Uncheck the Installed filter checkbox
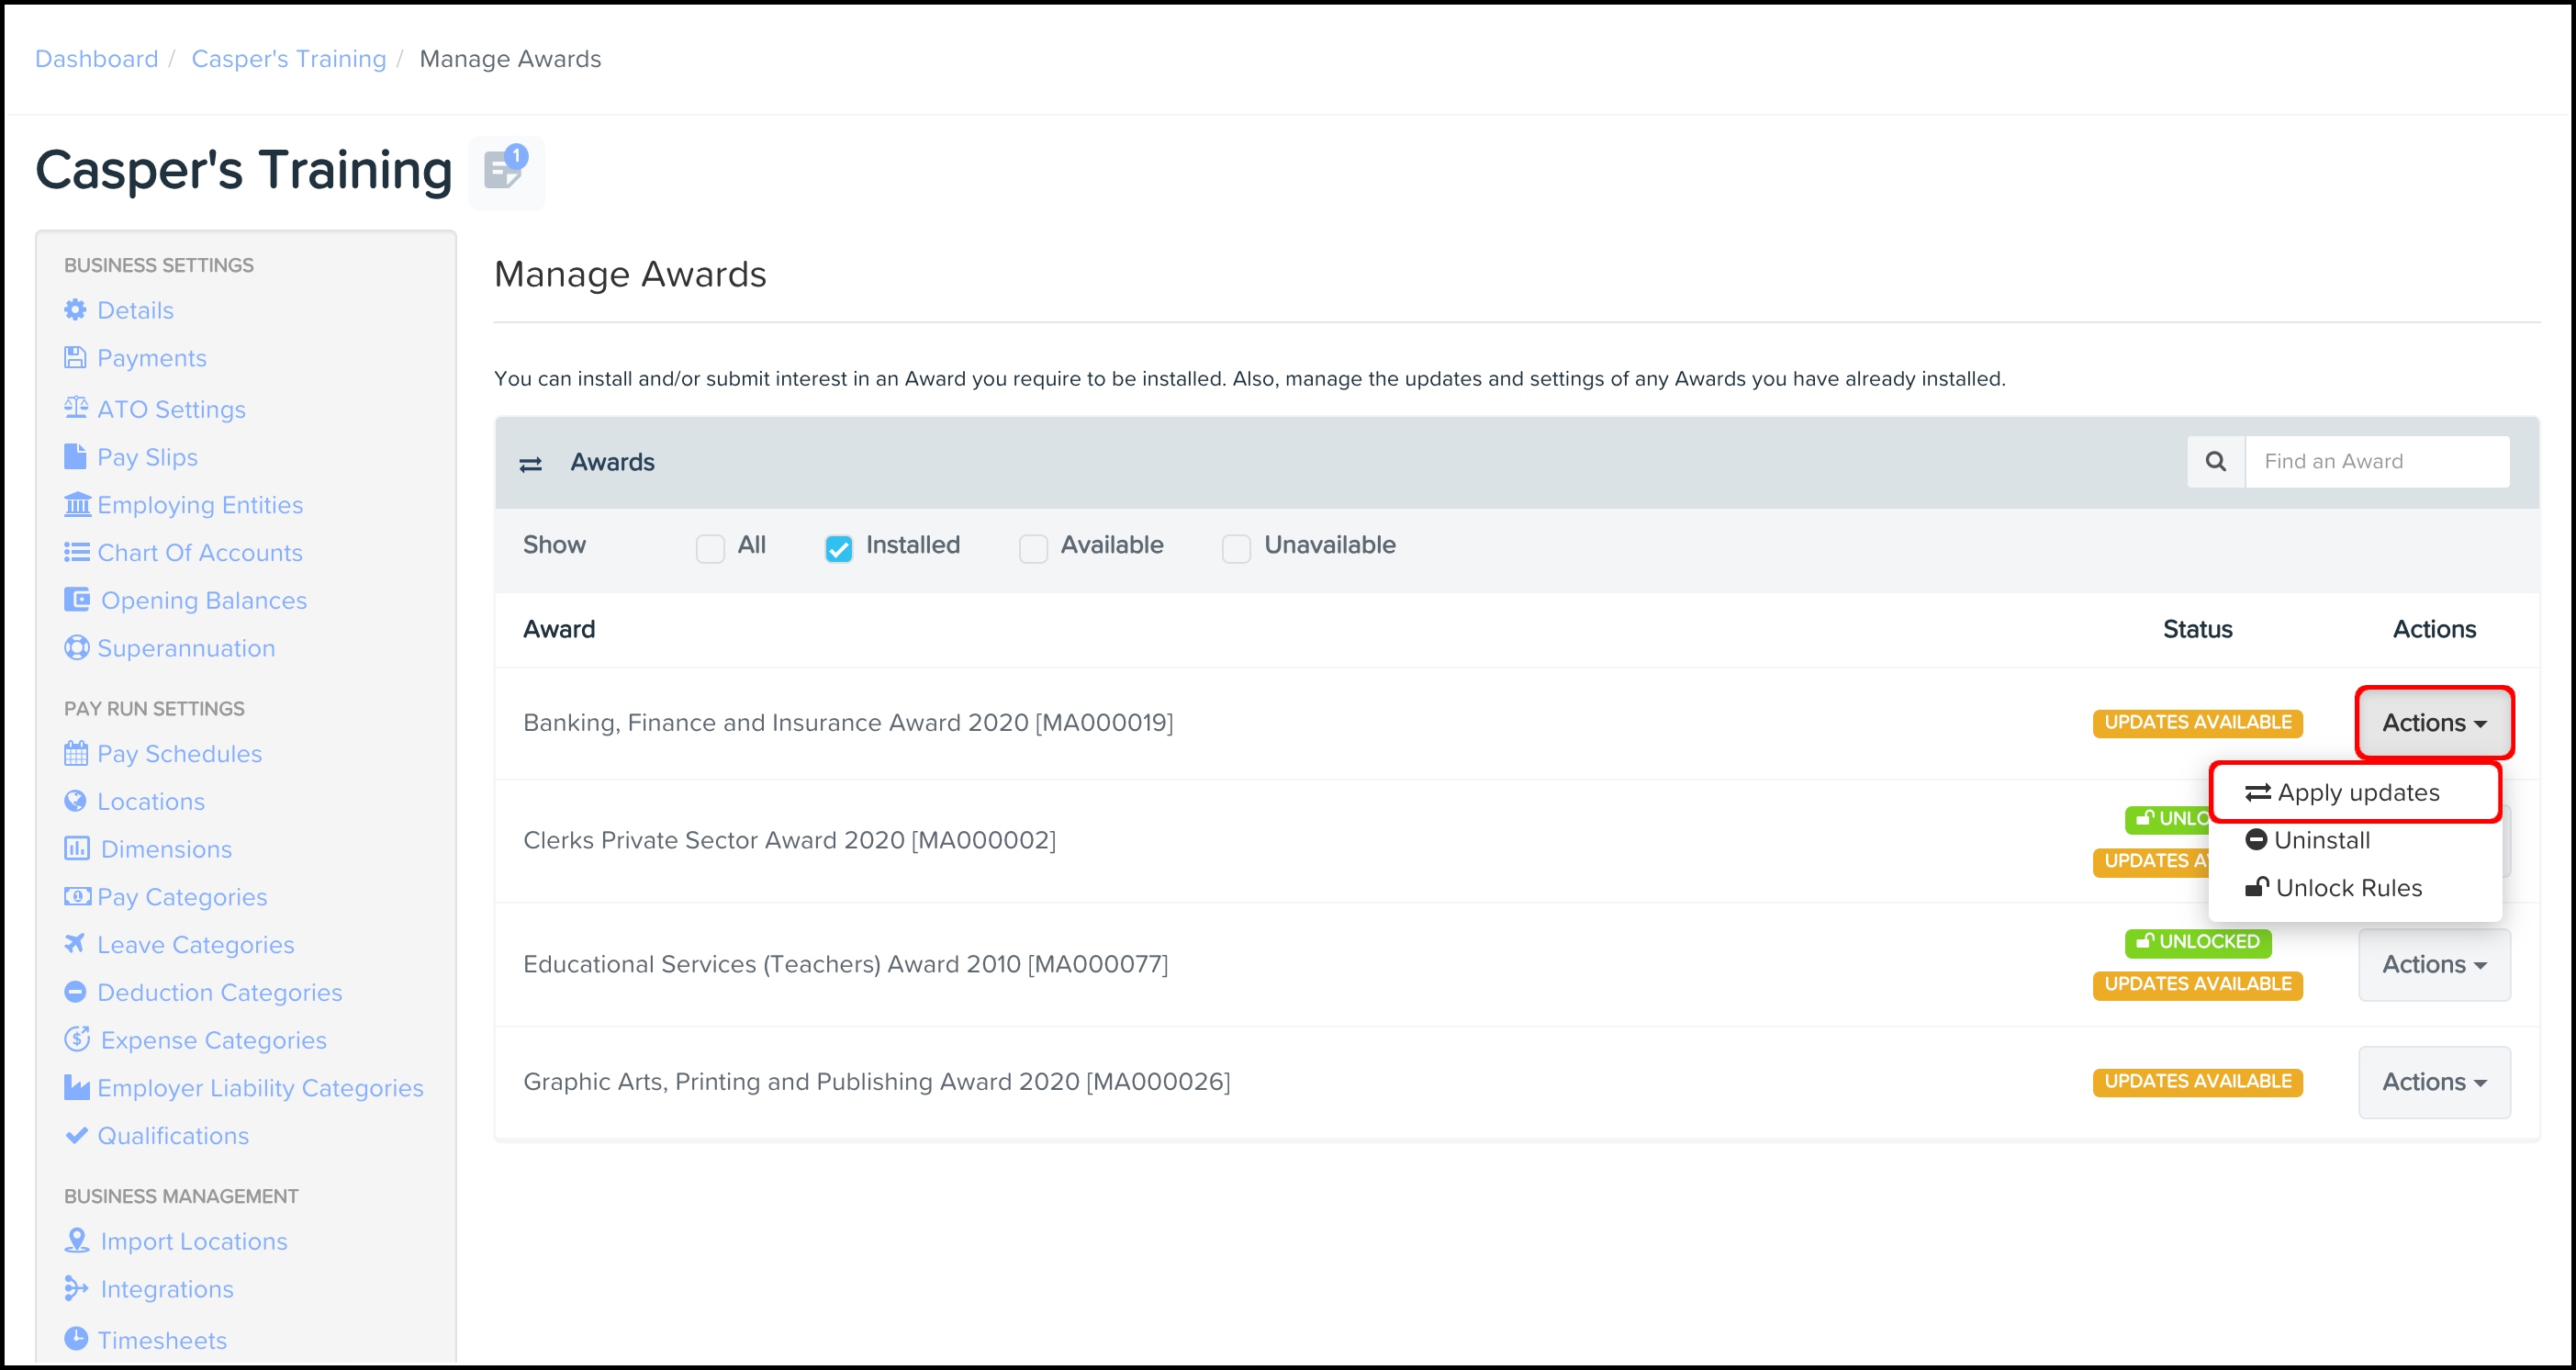2576x1370 pixels. tap(838, 548)
